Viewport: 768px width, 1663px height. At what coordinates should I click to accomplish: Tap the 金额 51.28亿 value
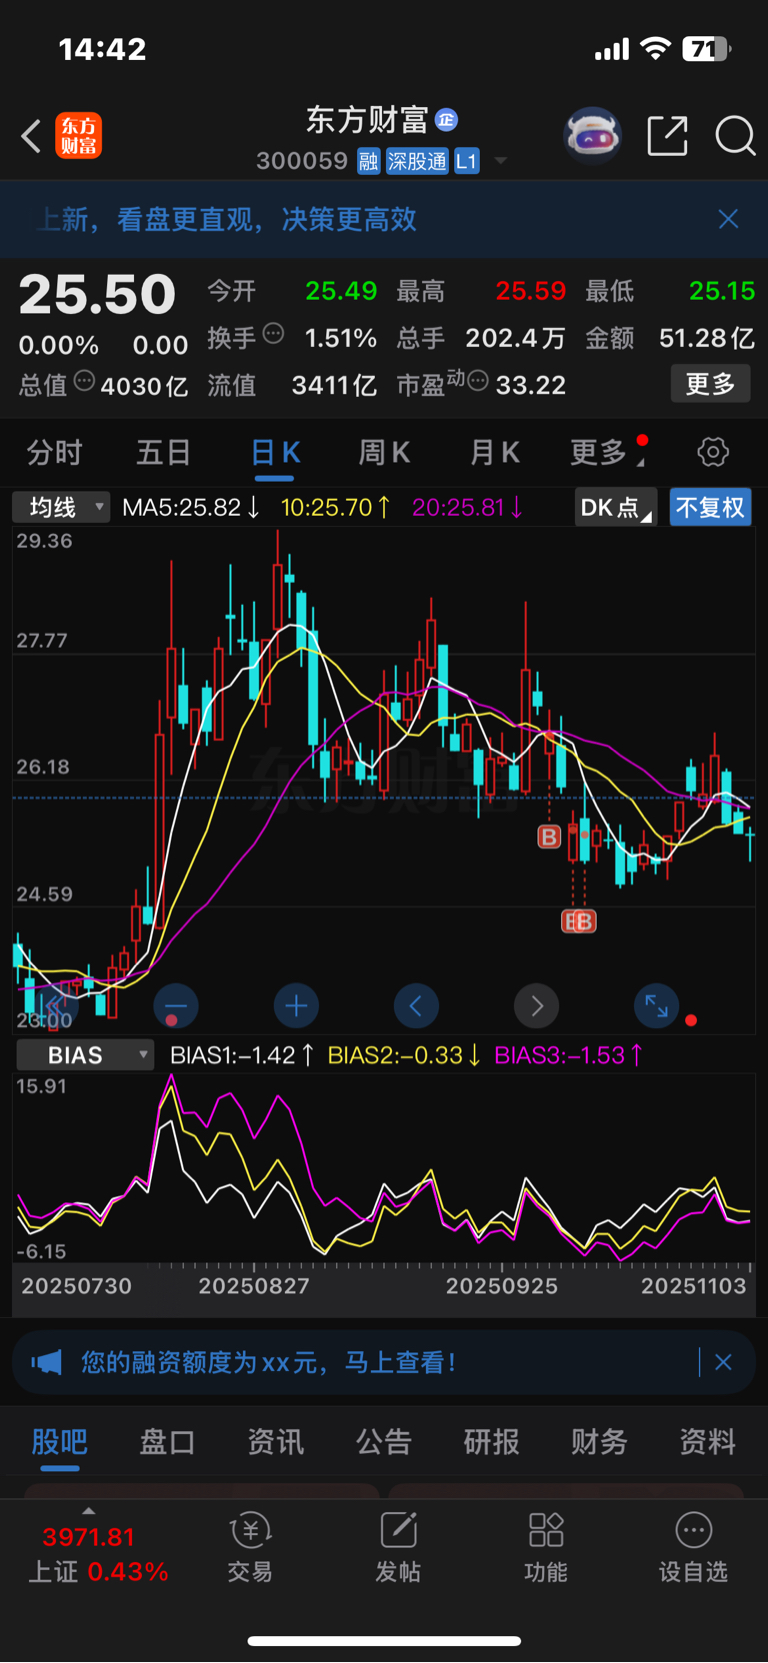706,338
